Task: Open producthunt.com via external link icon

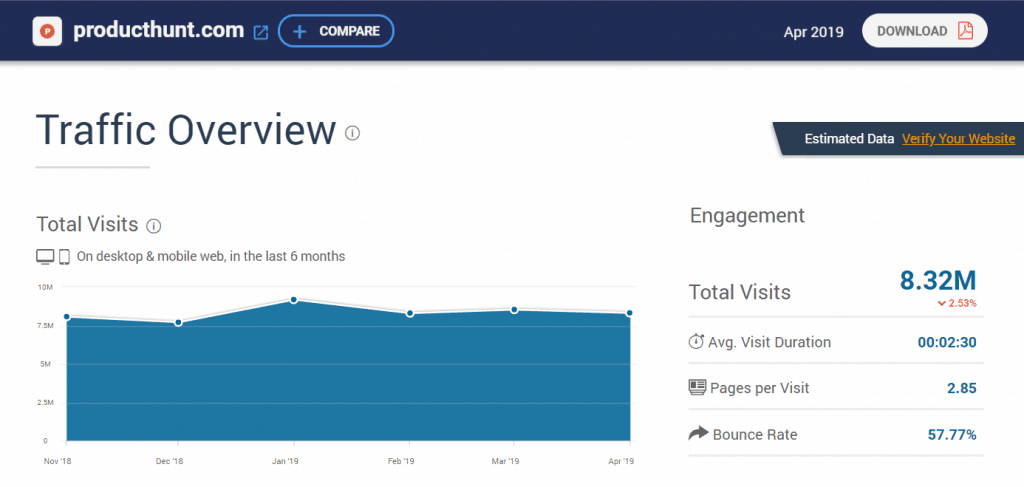Action: point(261,32)
